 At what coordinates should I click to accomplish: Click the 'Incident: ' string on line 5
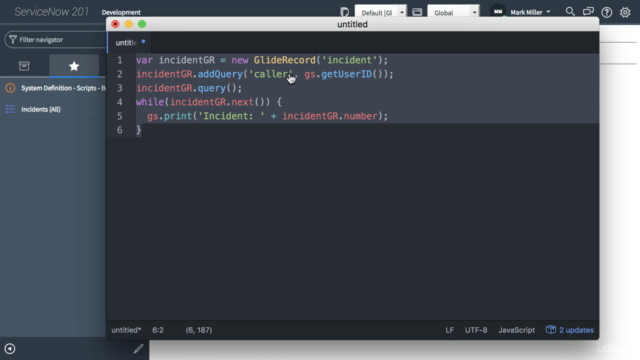pyautogui.click(x=231, y=116)
